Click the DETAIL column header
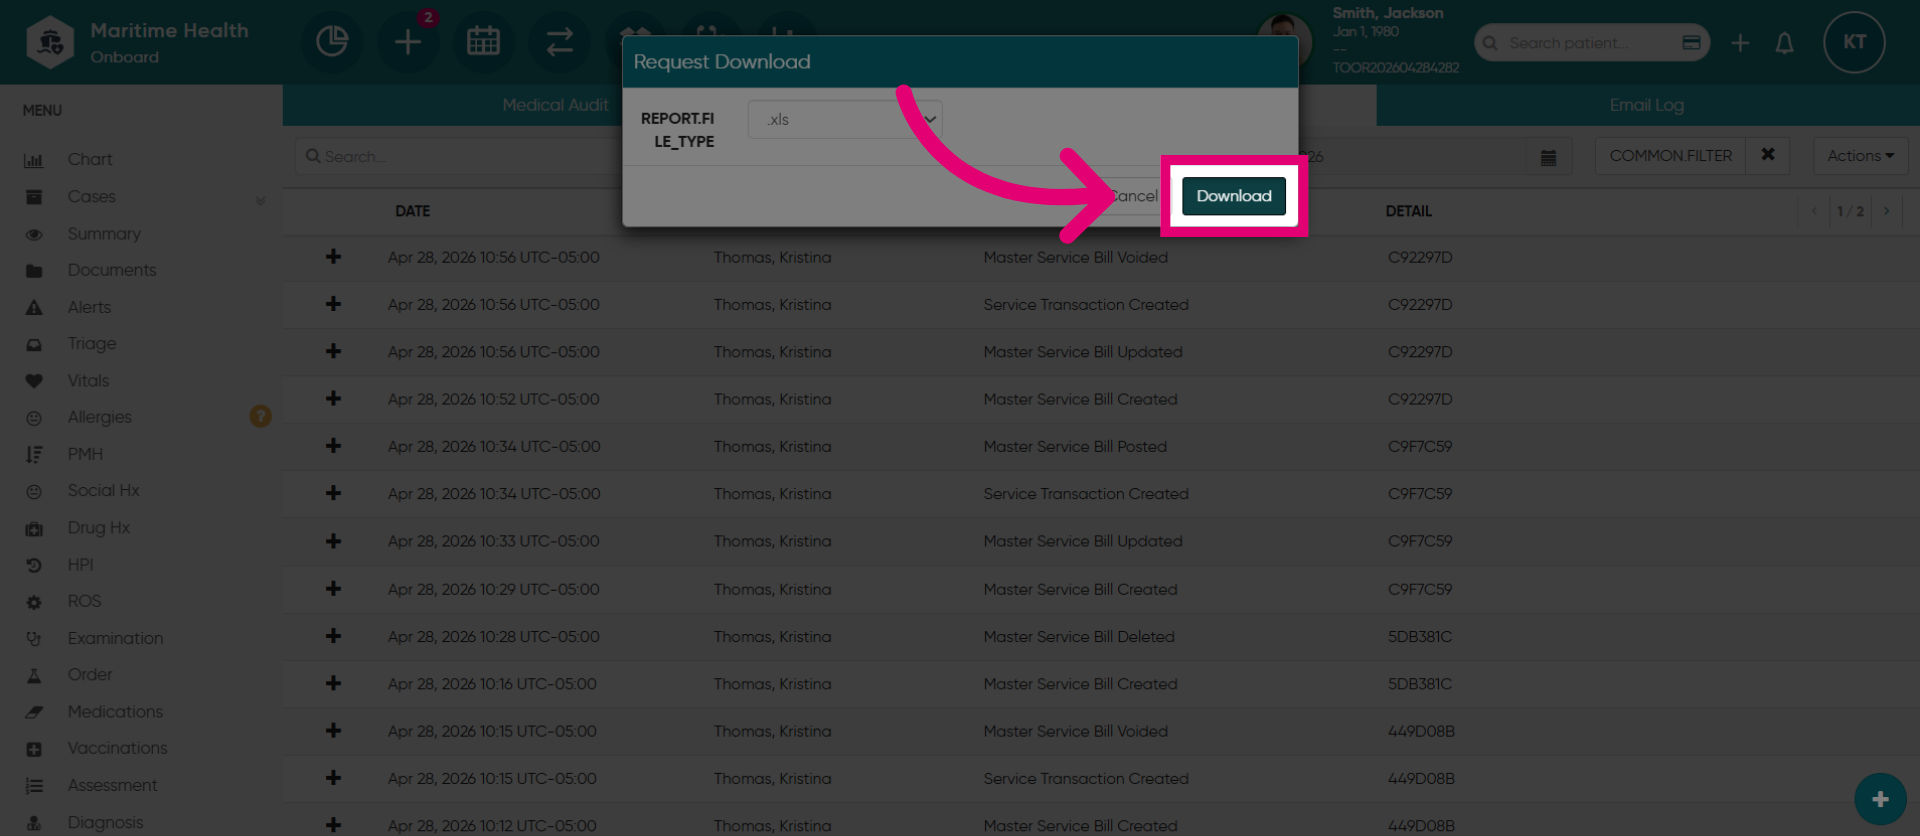1920x836 pixels. tap(1408, 211)
